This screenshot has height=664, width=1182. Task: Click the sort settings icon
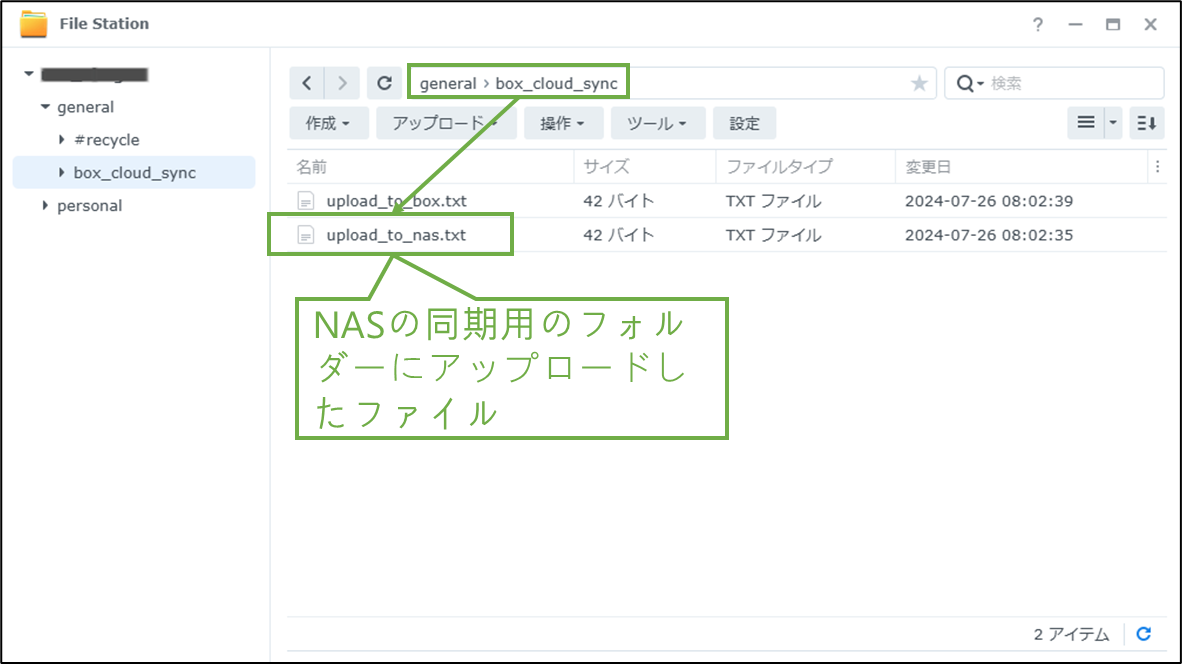click(1146, 122)
